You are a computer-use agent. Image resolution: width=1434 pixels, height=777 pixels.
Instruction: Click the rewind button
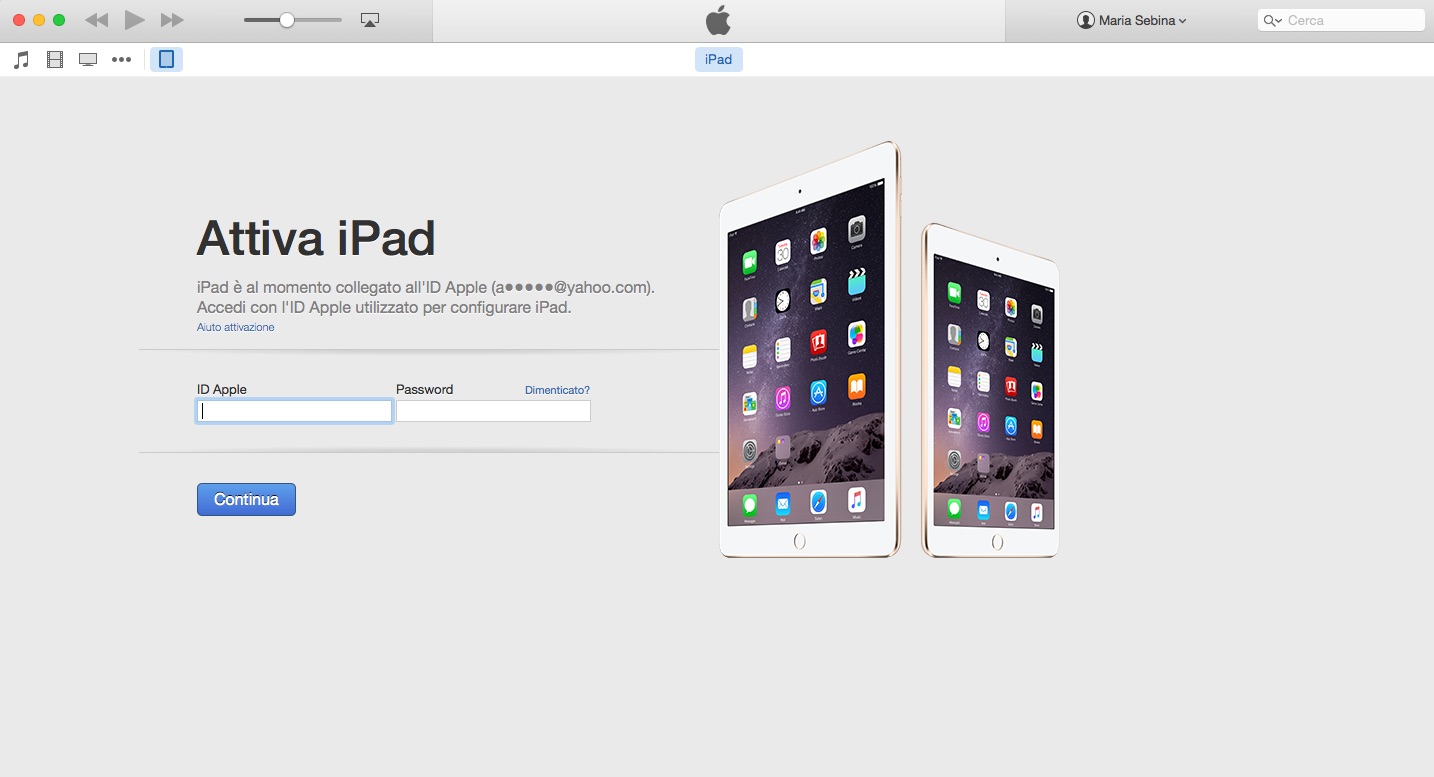96,20
